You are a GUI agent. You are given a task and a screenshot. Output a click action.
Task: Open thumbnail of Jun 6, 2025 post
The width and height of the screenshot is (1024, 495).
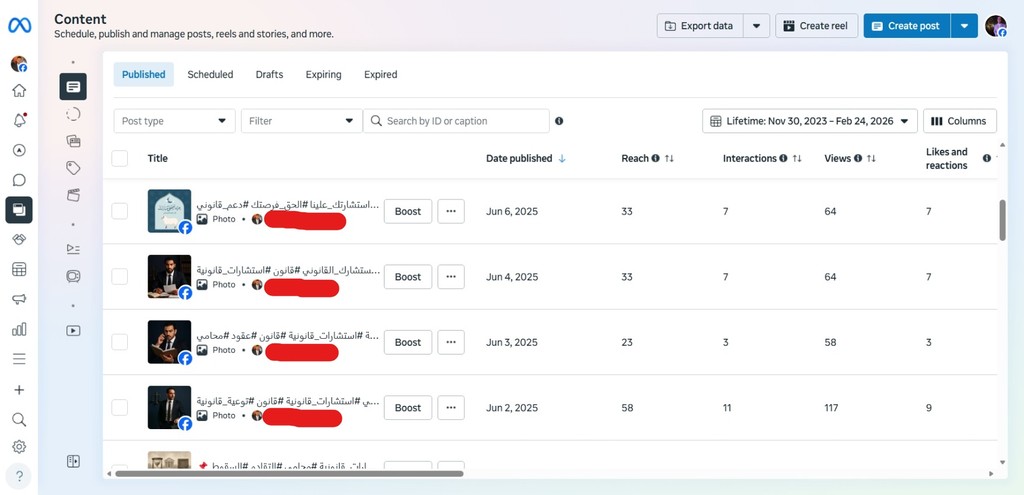coord(169,211)
